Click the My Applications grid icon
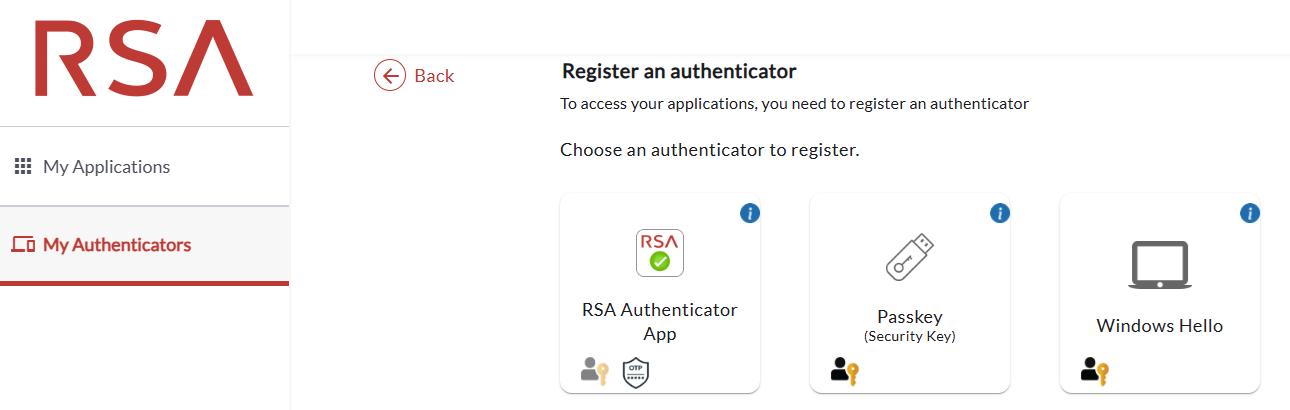The height and width of the screenshot is (410, 1290). pyautogui.click(x=23, y=167)
